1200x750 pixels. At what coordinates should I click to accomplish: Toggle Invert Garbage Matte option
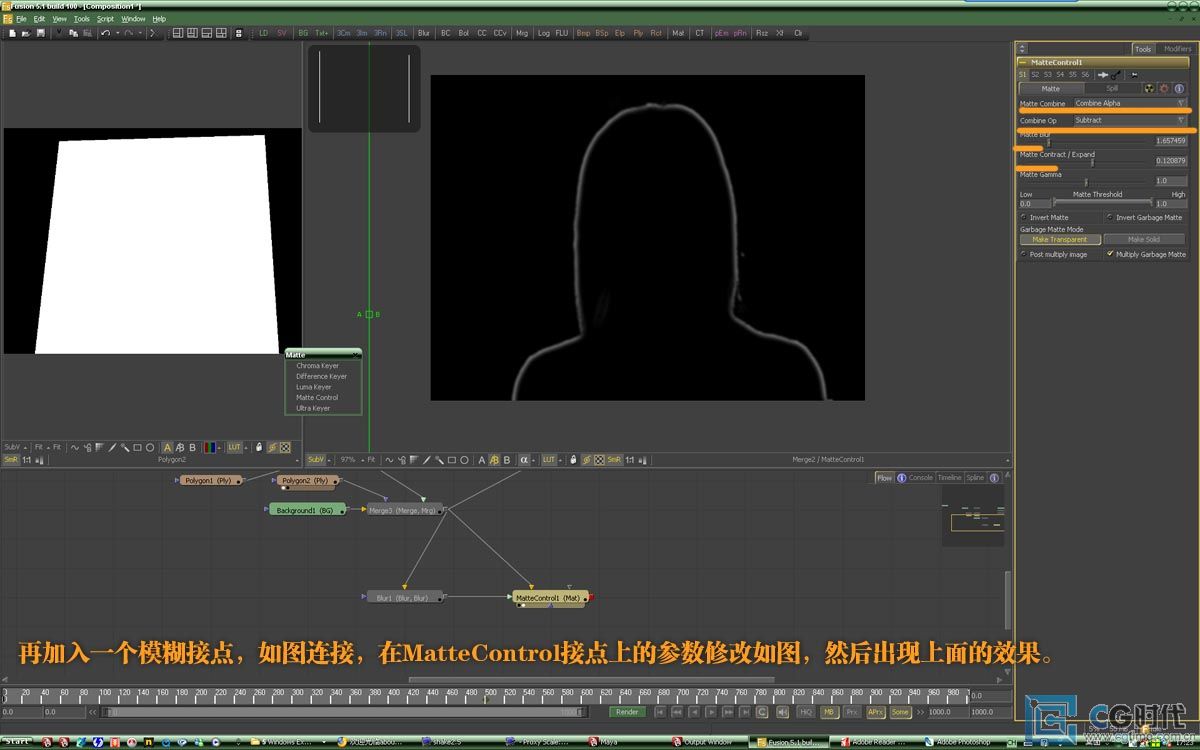pos(1109,217)
